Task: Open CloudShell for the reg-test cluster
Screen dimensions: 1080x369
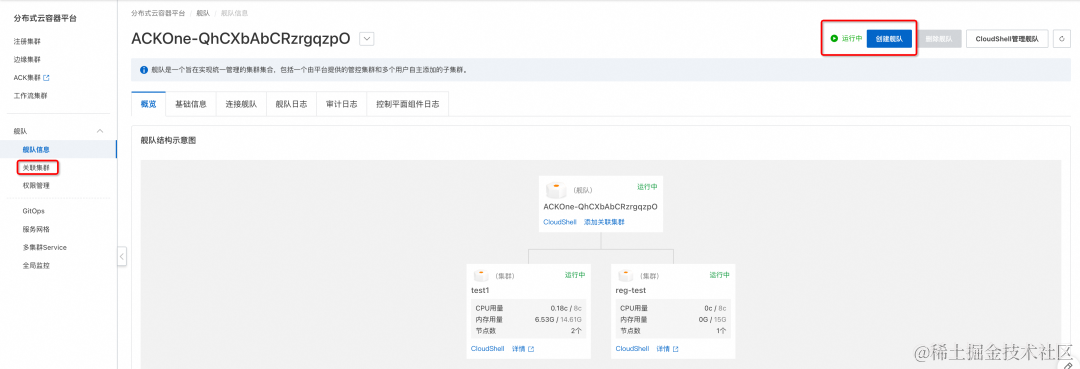Action: tap(632, 349)
